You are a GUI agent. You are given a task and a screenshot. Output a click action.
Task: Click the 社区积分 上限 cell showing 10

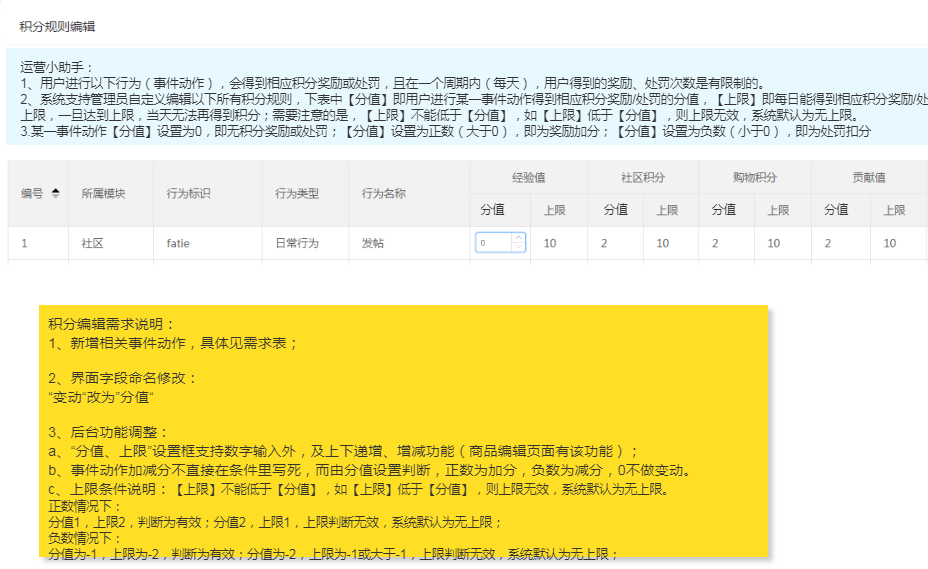pos(662,243)
